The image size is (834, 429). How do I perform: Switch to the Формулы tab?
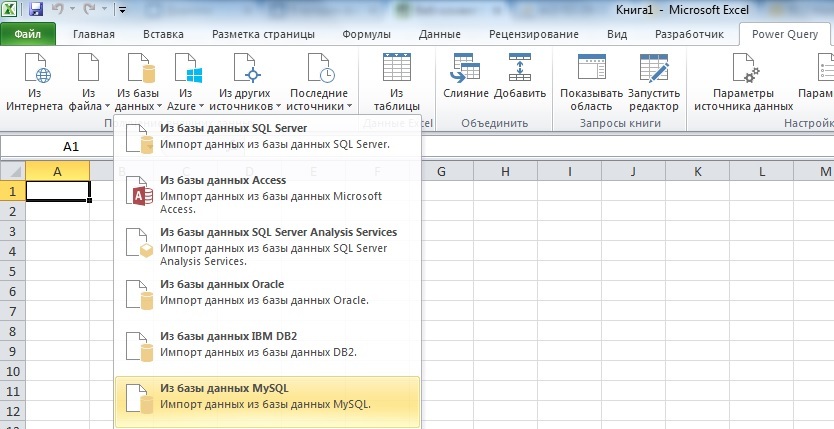pyautogui.click(x=366, y=34)
